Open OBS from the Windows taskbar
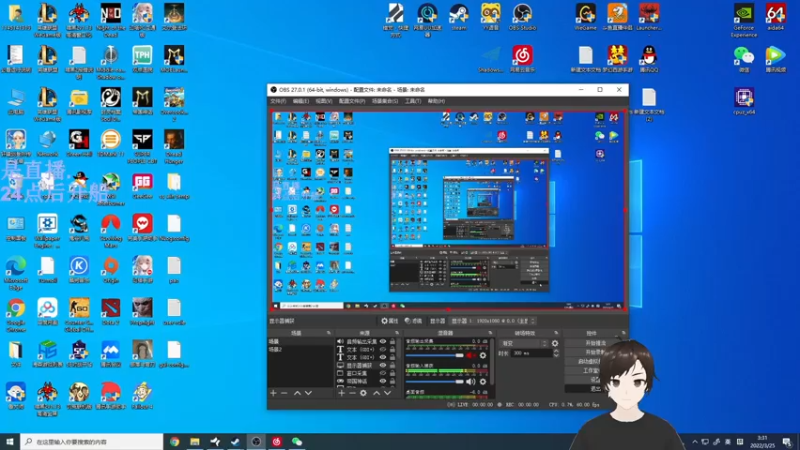Viewport: 800px width, 450px height. point(256,442)
